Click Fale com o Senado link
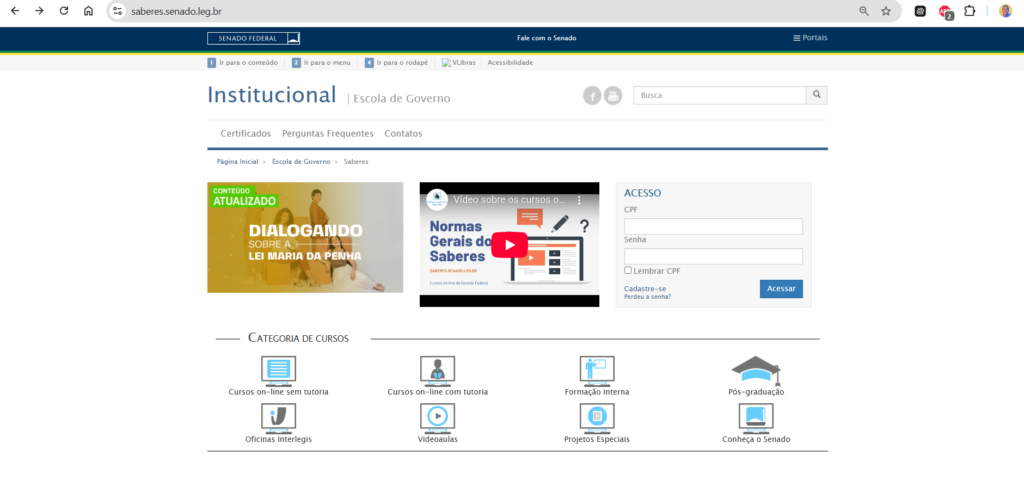This screenshot has width=1024, height=480. coord(547,38)
